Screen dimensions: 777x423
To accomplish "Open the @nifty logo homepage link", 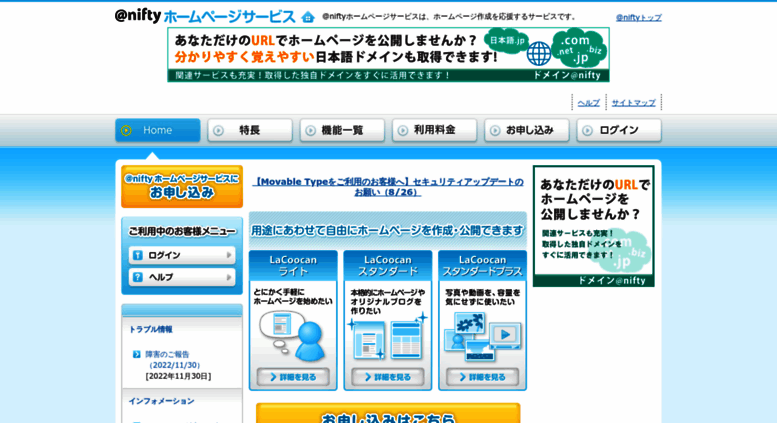I will coord(138,16).
